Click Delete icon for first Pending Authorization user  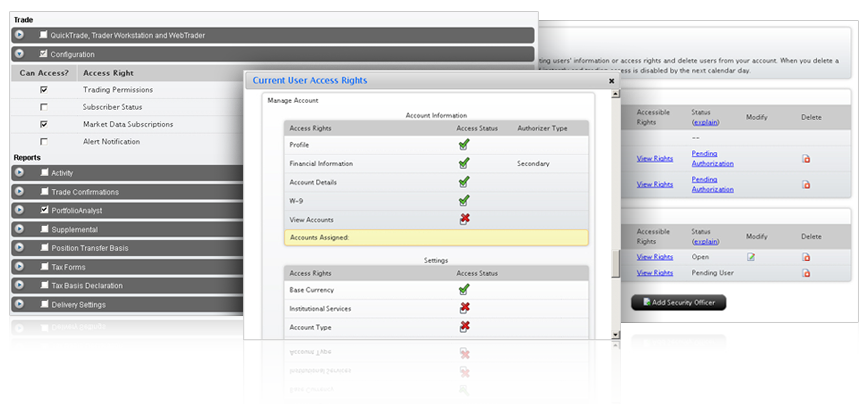(806, 158)
